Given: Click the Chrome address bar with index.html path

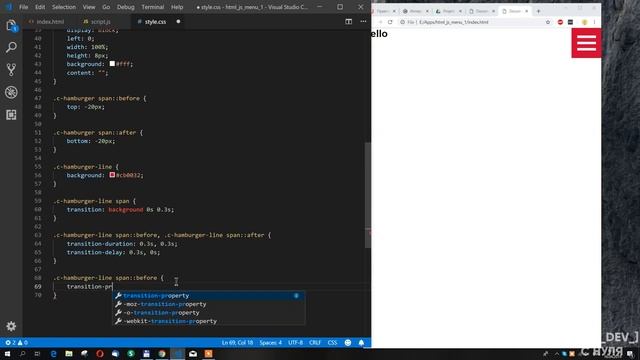Looking at the screenshot, I should 473,22.
